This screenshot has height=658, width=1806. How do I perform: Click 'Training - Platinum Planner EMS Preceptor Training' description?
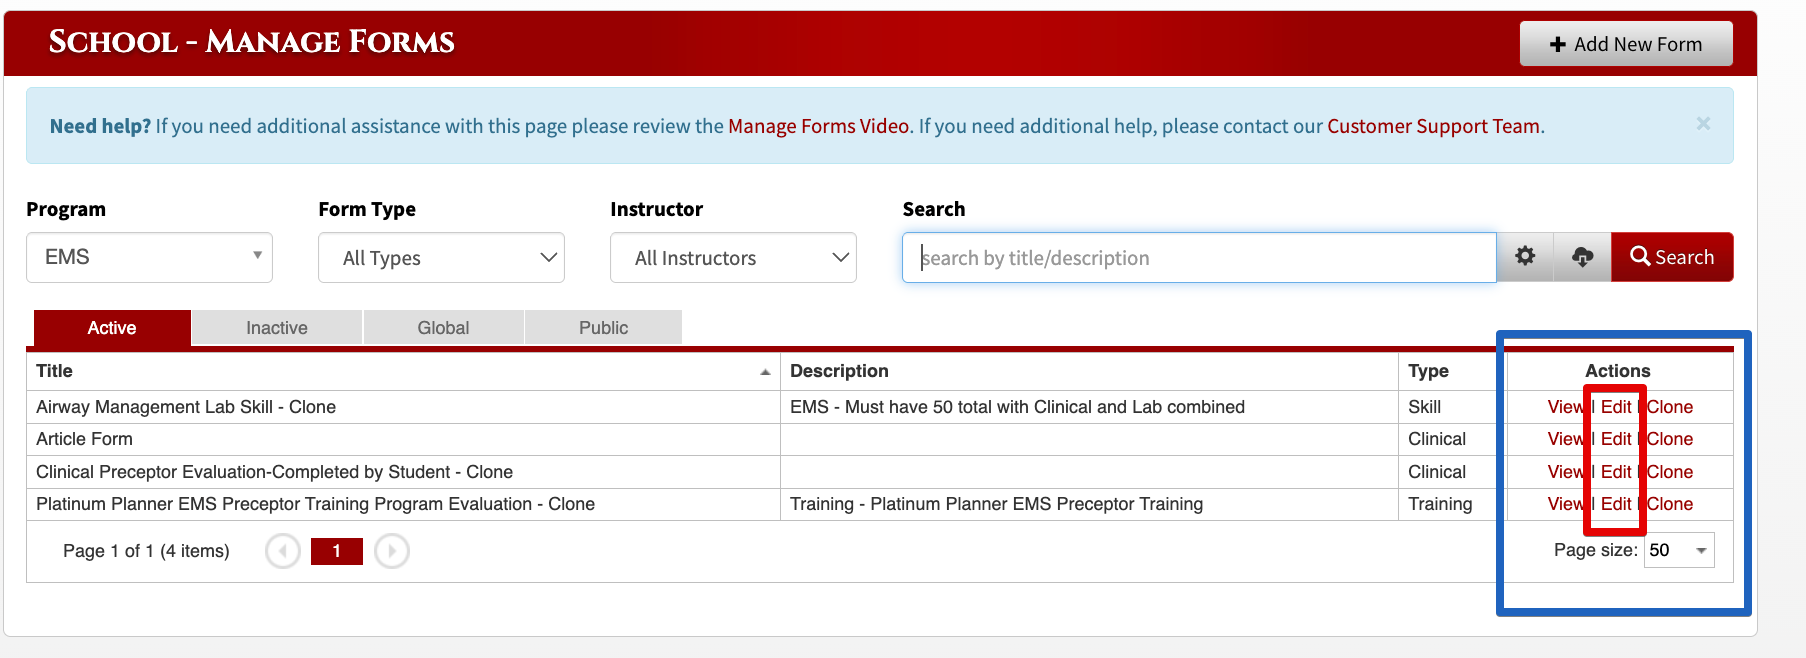[x=996, y=504]
